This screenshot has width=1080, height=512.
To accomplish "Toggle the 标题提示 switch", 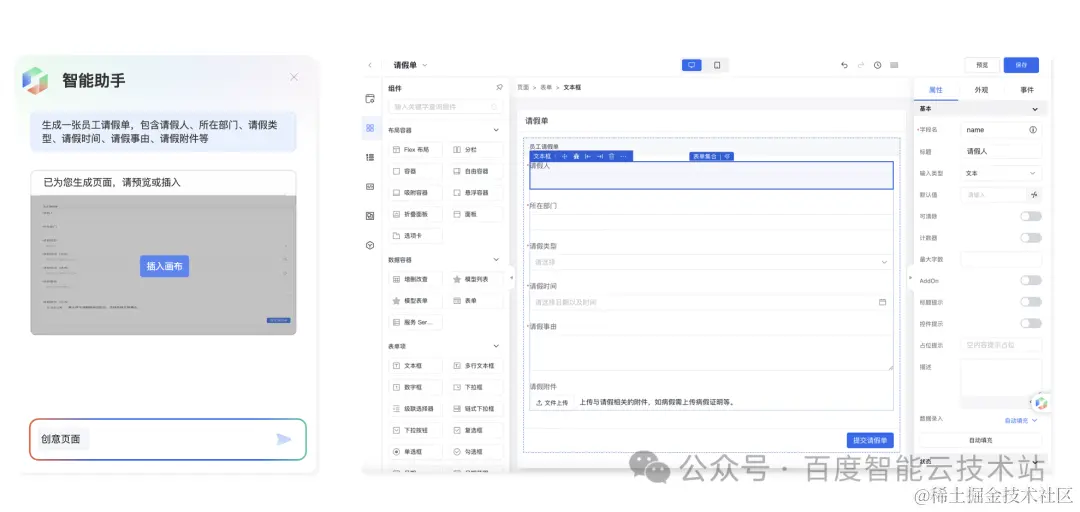I will pyautogui.click(x=1030, y=302).
